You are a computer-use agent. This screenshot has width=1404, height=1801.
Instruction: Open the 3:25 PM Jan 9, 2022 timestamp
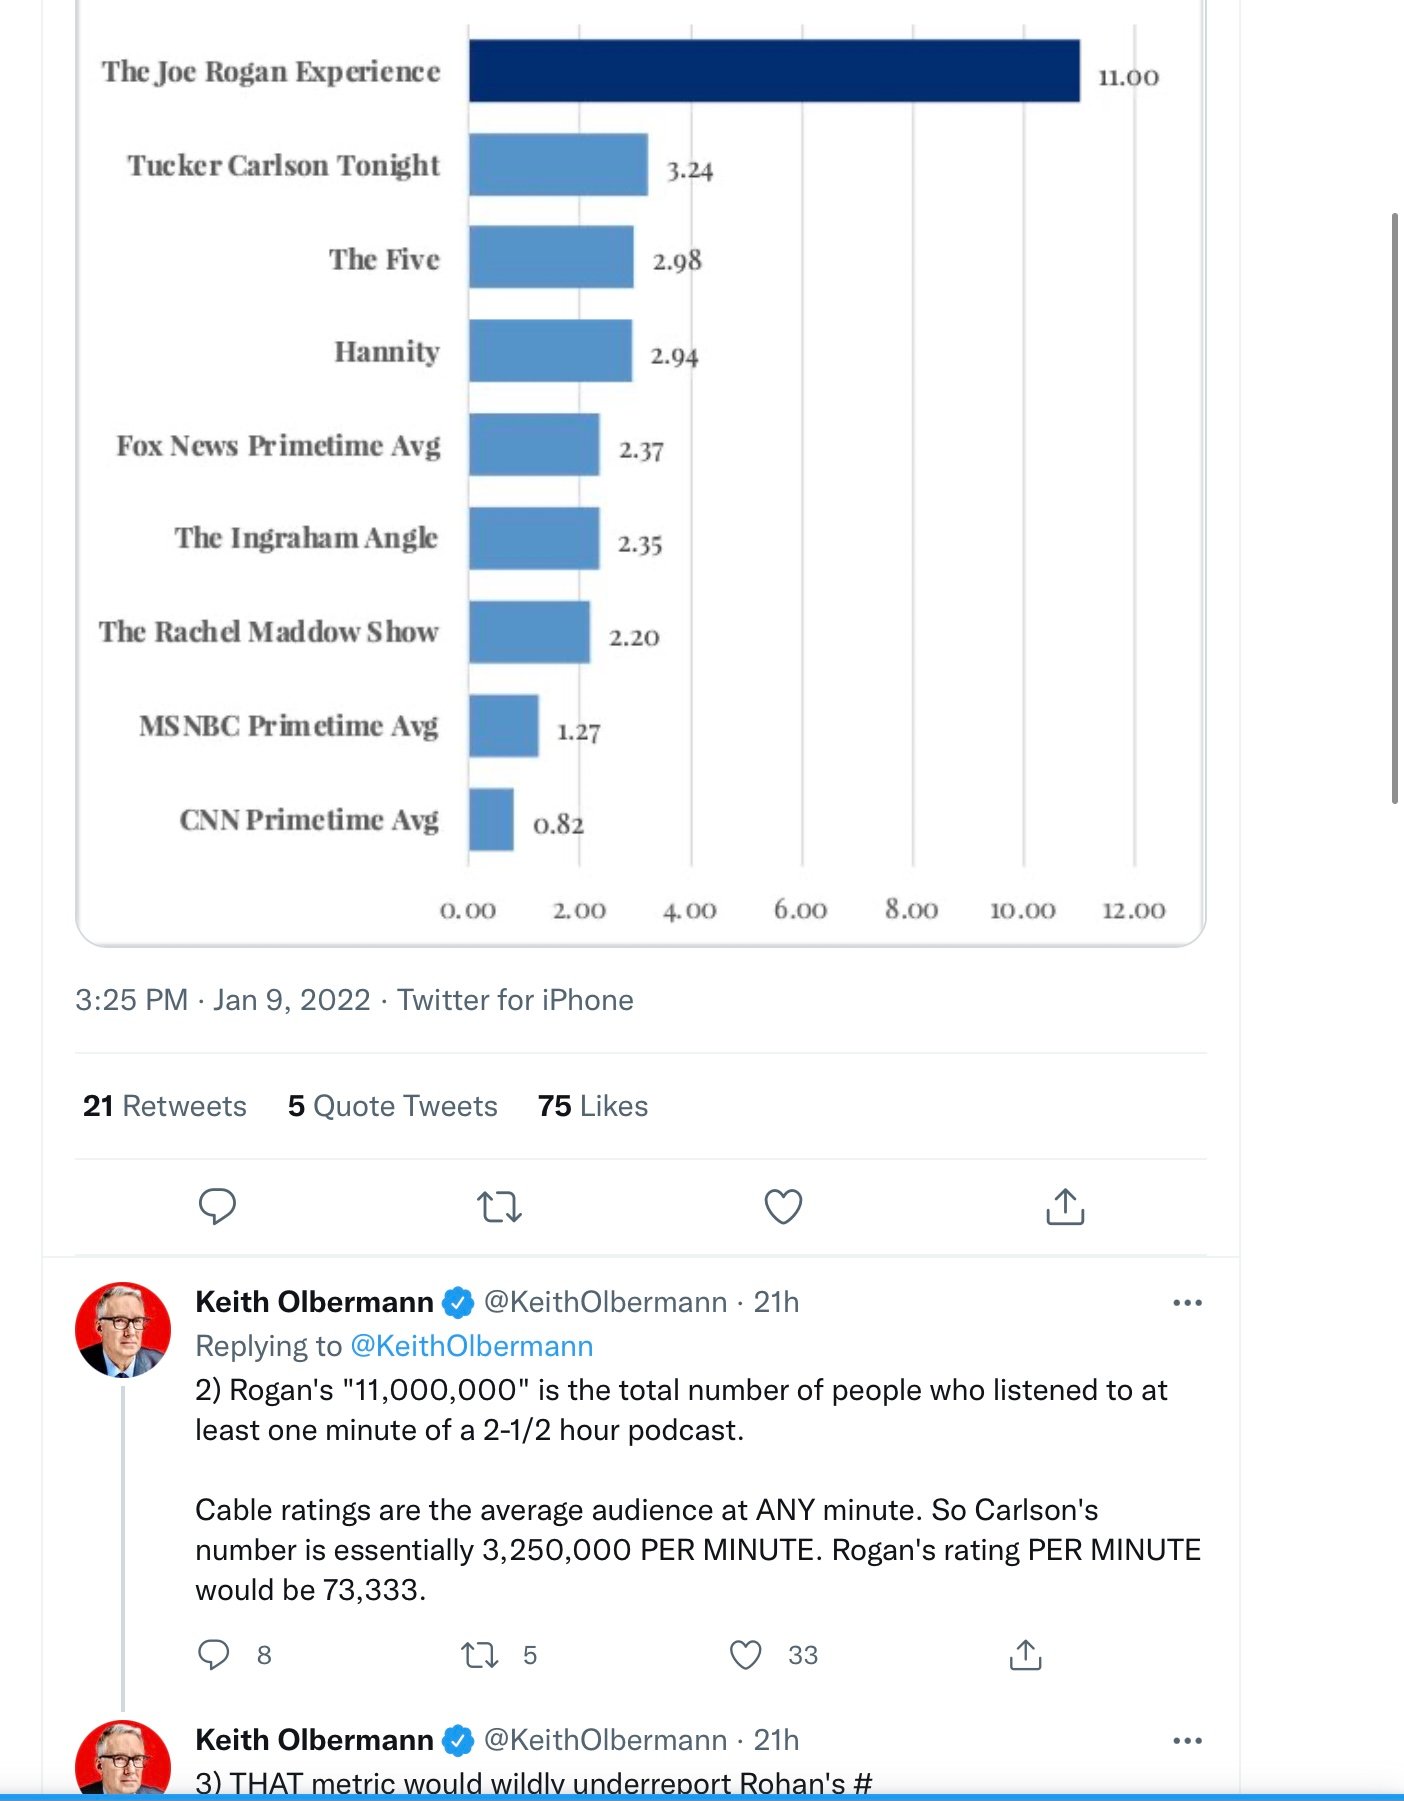[x=223, y=1000]
